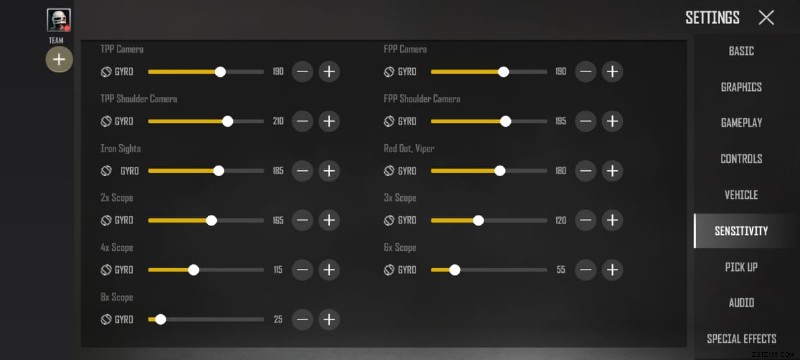Tap the plus icon to add teammate
The height and width of the screenshot is (360, 800).
coord(59,59)
